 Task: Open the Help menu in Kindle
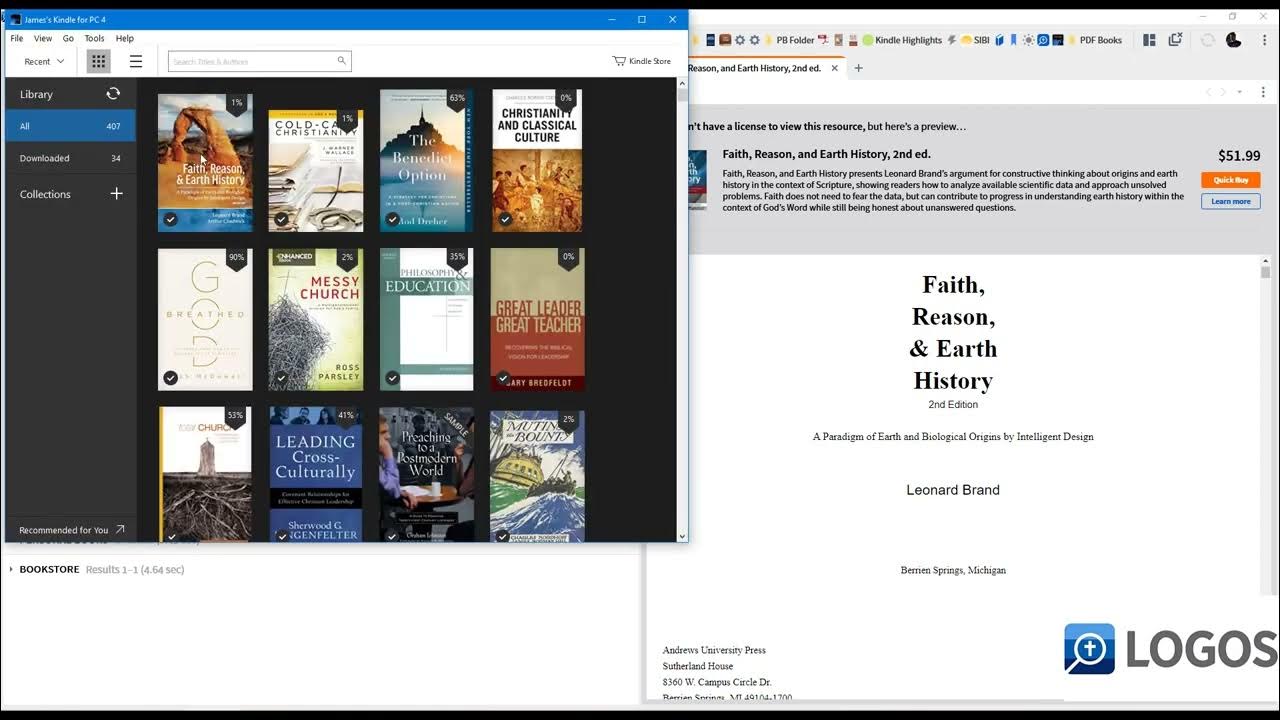[124, 38]
